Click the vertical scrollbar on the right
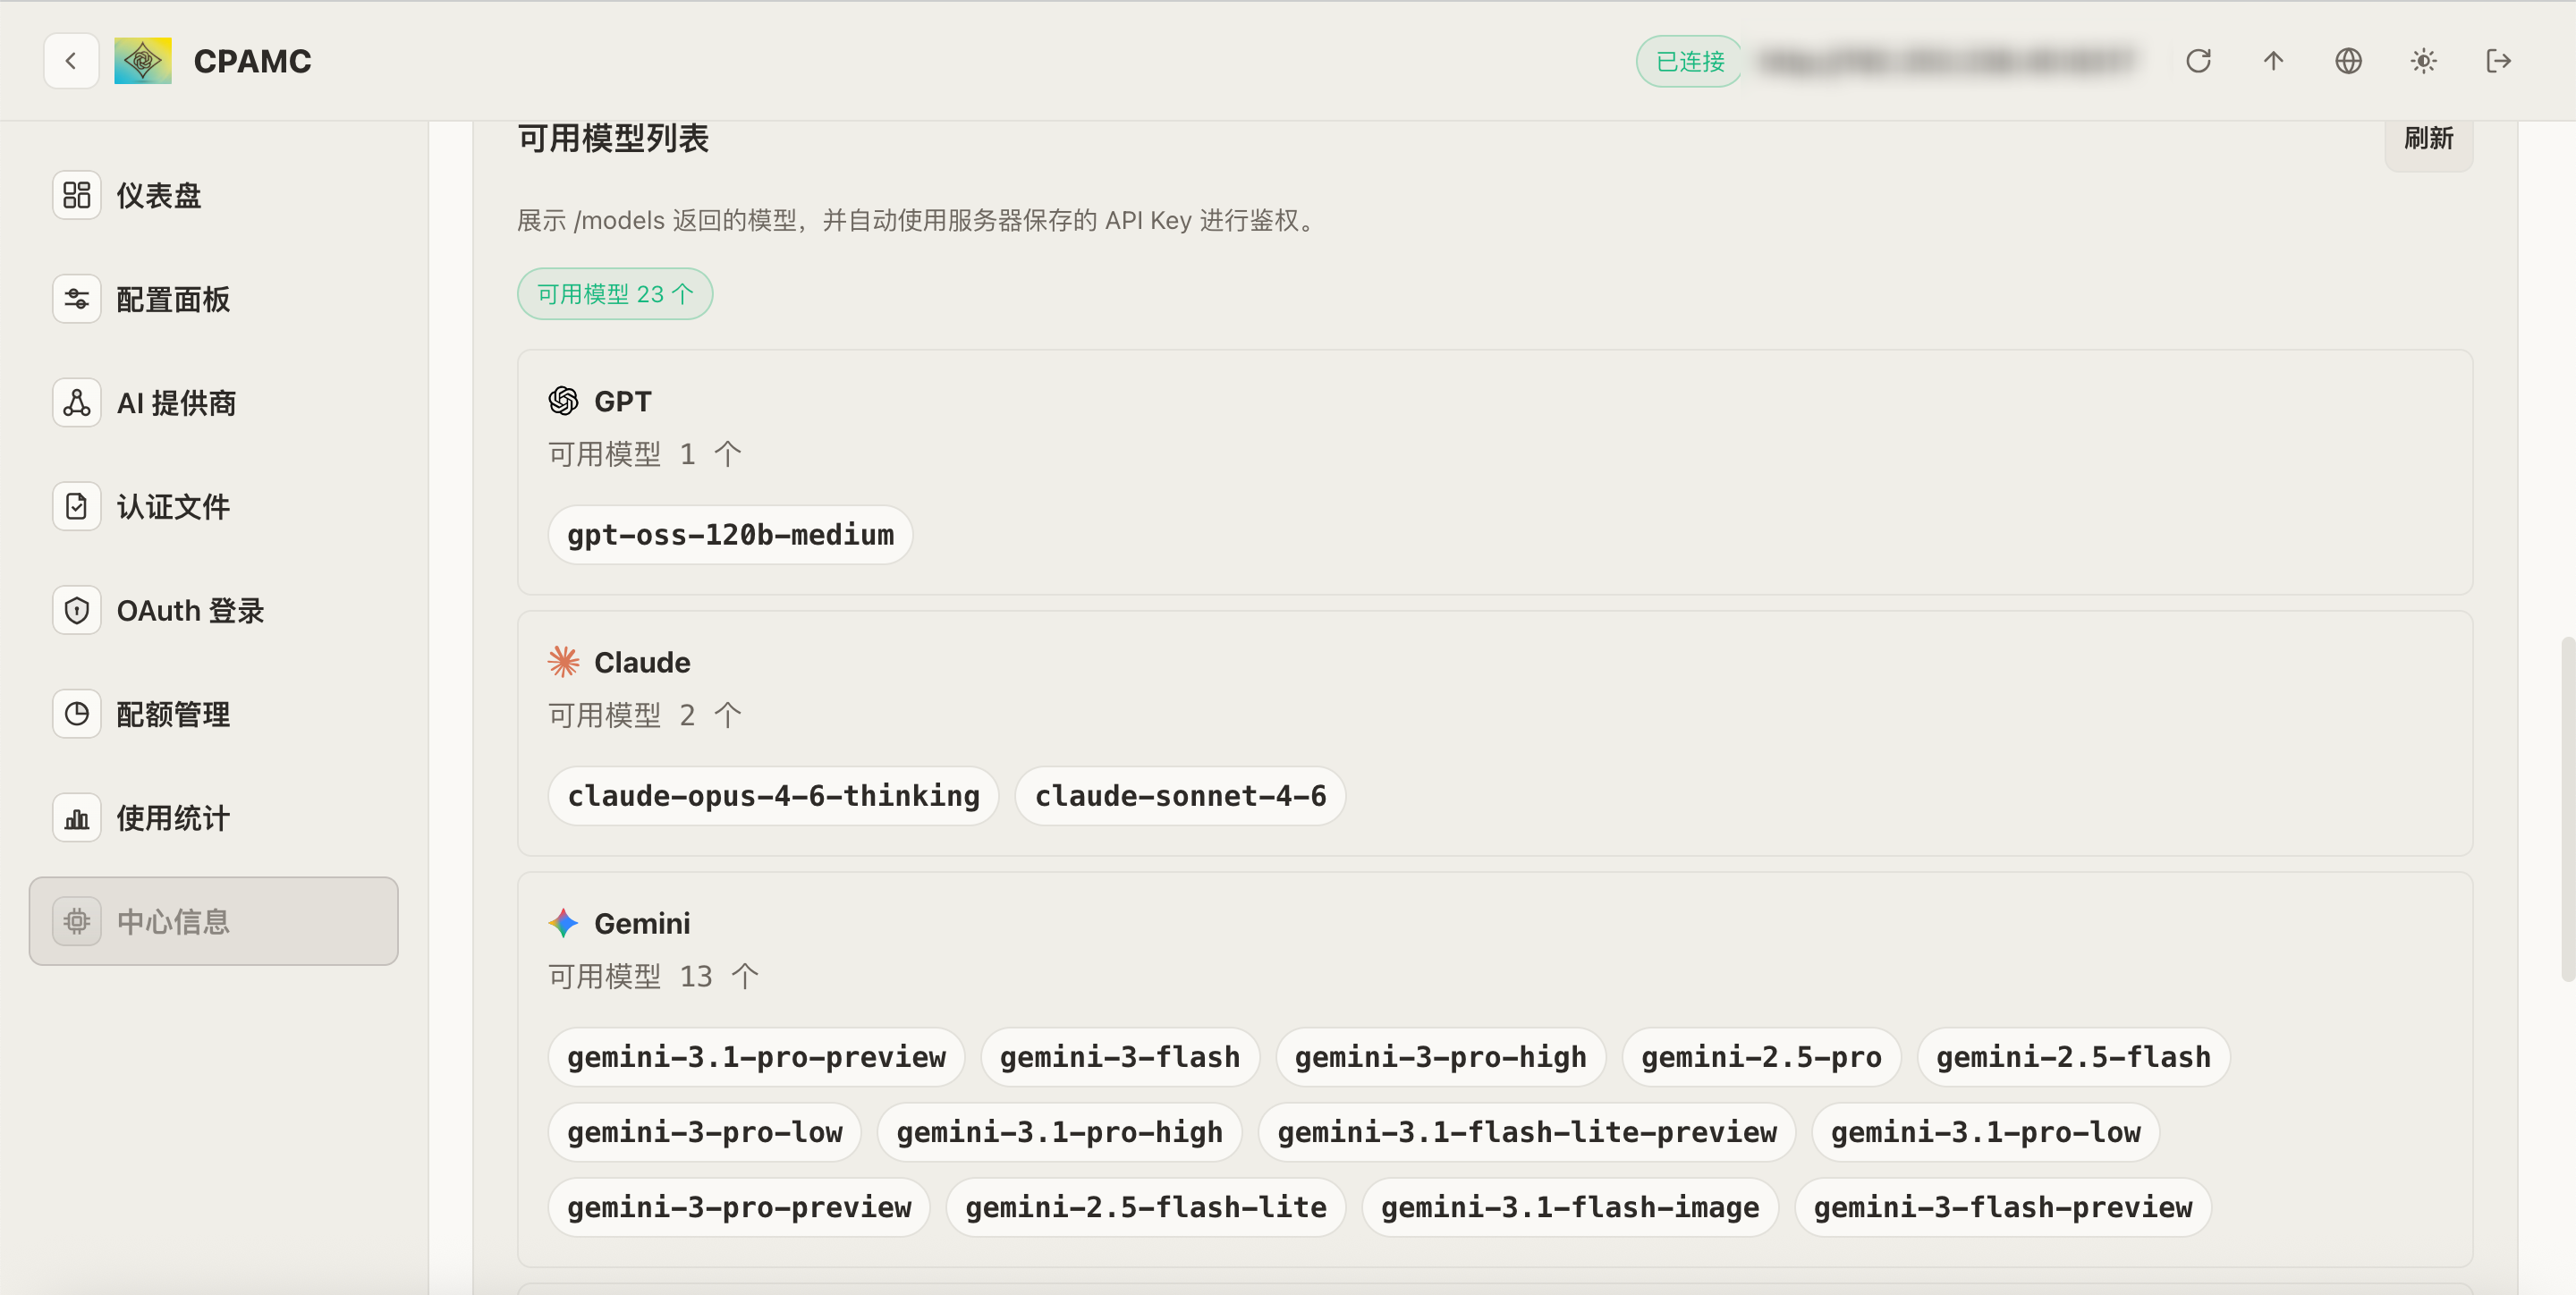The image size is (2576, 1295). pyautogui.click(x=2567, y=810)
